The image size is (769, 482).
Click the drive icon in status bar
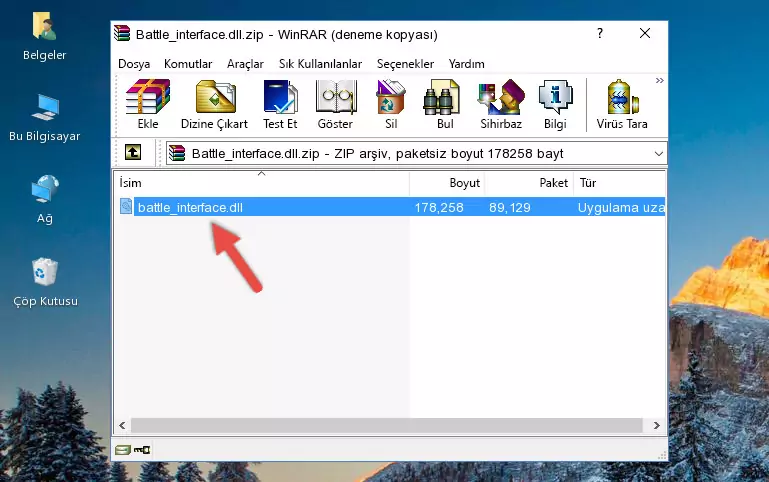click(x=123, y=450)
